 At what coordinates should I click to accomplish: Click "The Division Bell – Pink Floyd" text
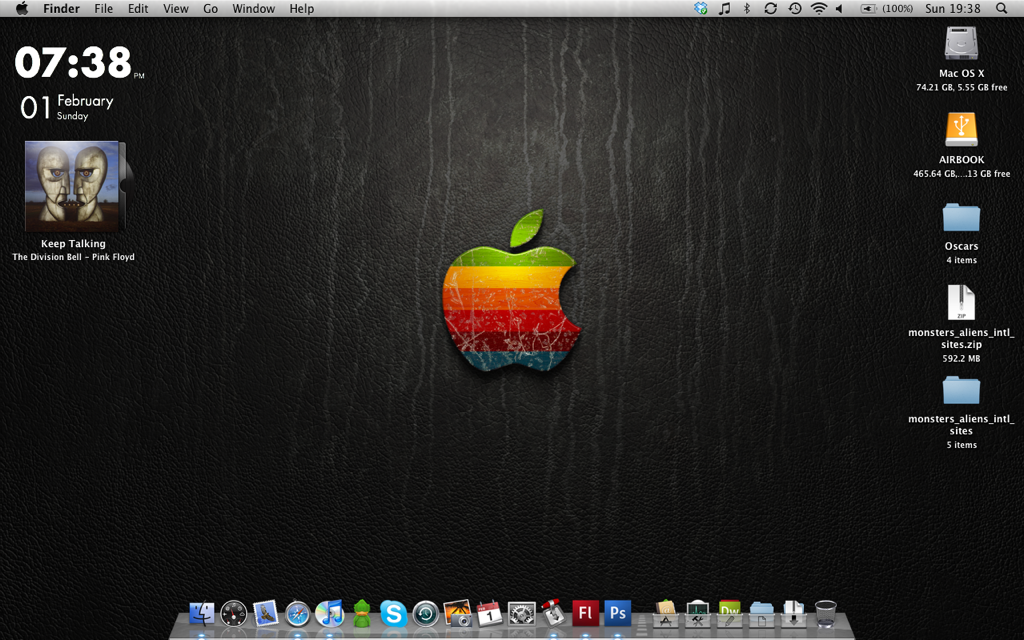[73, 257]
